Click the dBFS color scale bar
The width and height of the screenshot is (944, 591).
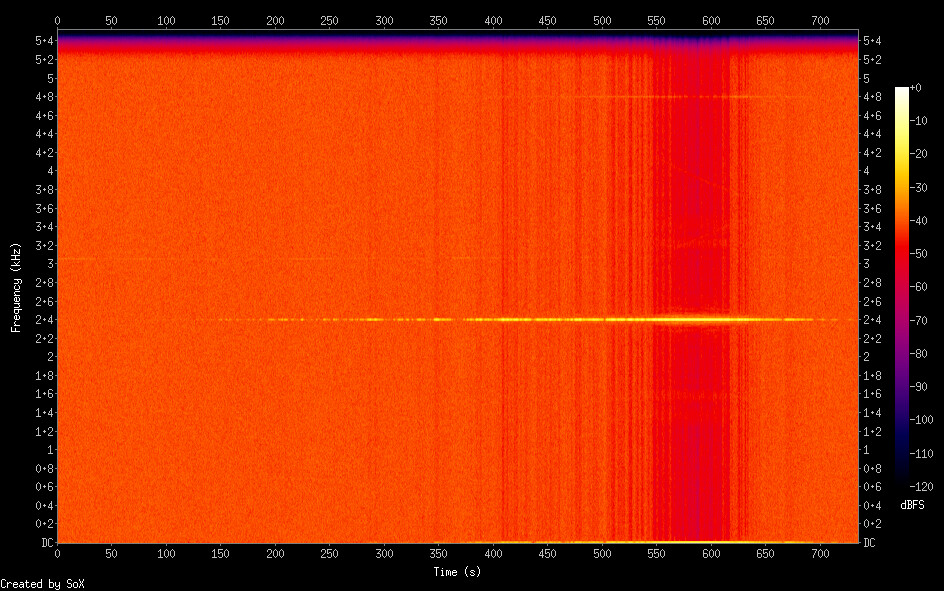click(902, 287)
